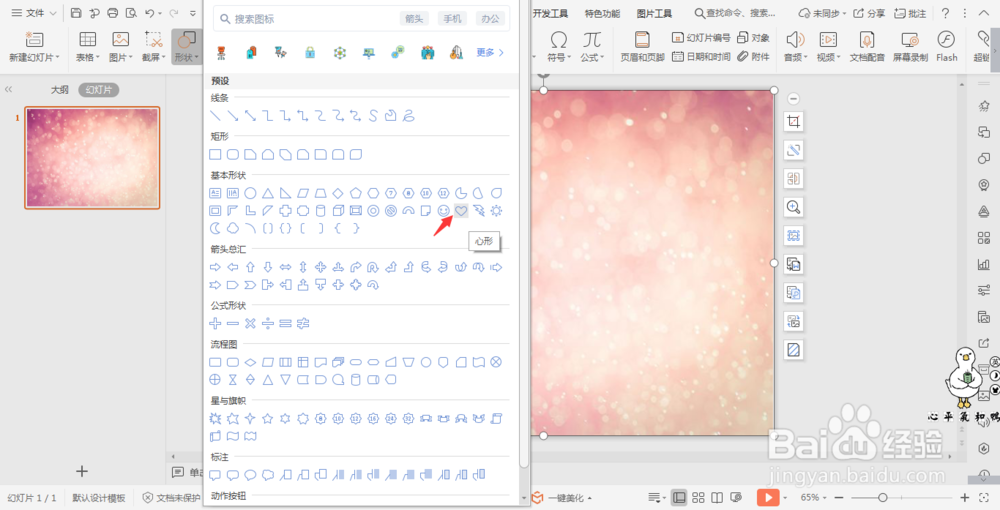Click the icon search input field
This screenshot has height=510, width=1000.
click(362, 18)
